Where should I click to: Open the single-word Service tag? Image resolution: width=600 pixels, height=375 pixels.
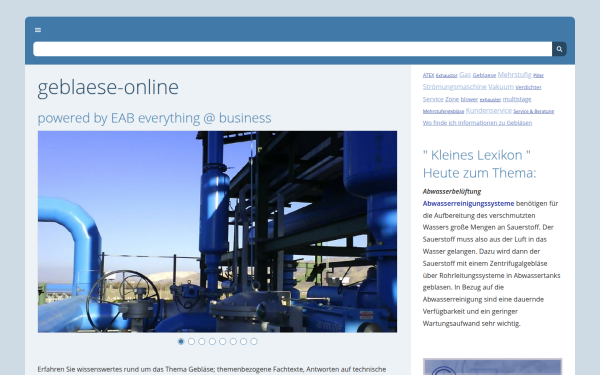click(x=433, y=99)
